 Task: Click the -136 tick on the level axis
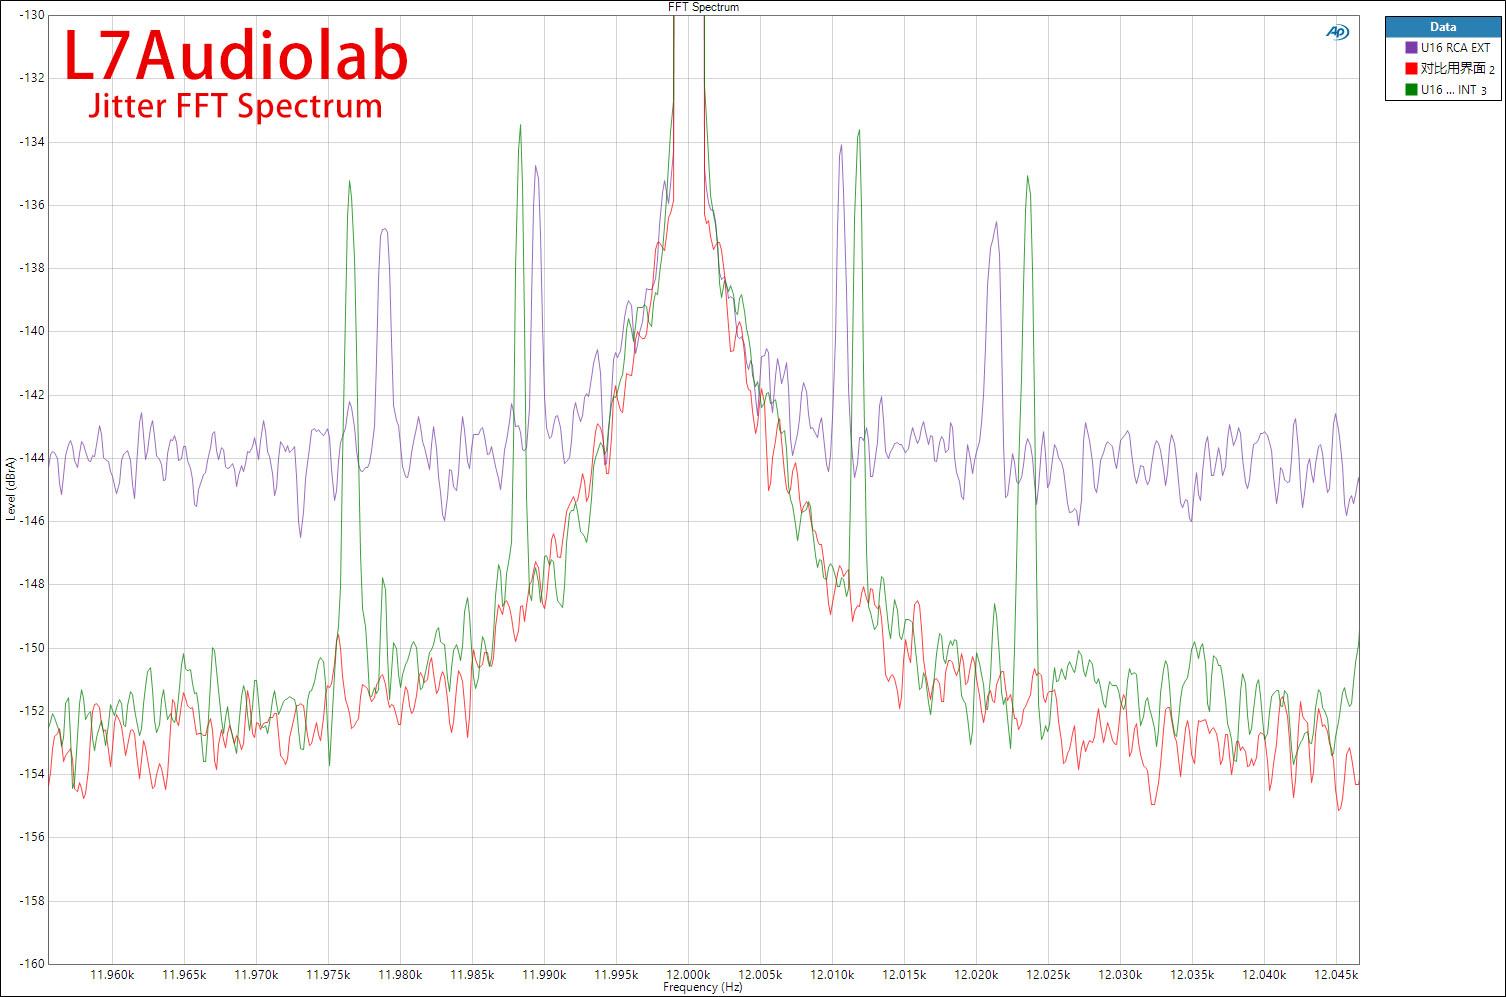pyautogui.click(x=32, y=205)
